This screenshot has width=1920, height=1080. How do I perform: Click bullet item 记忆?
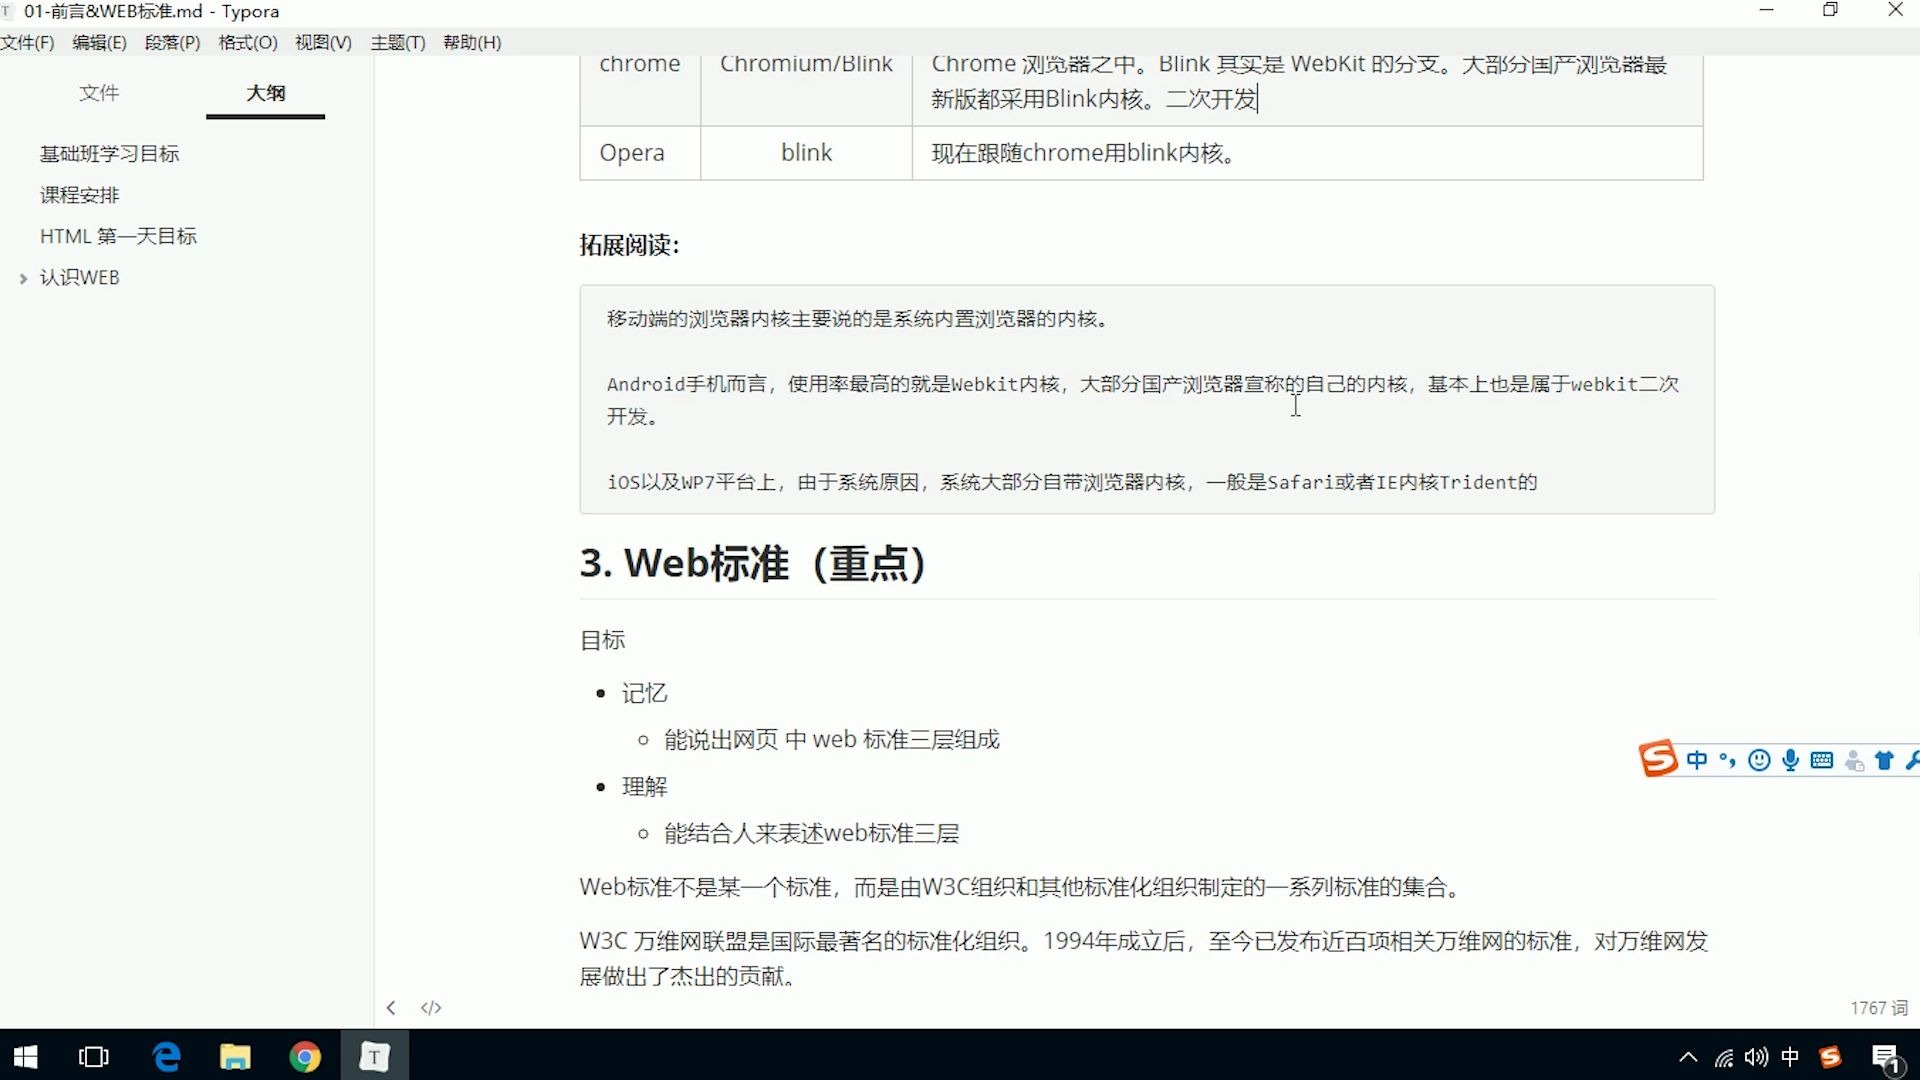point(644,693)
